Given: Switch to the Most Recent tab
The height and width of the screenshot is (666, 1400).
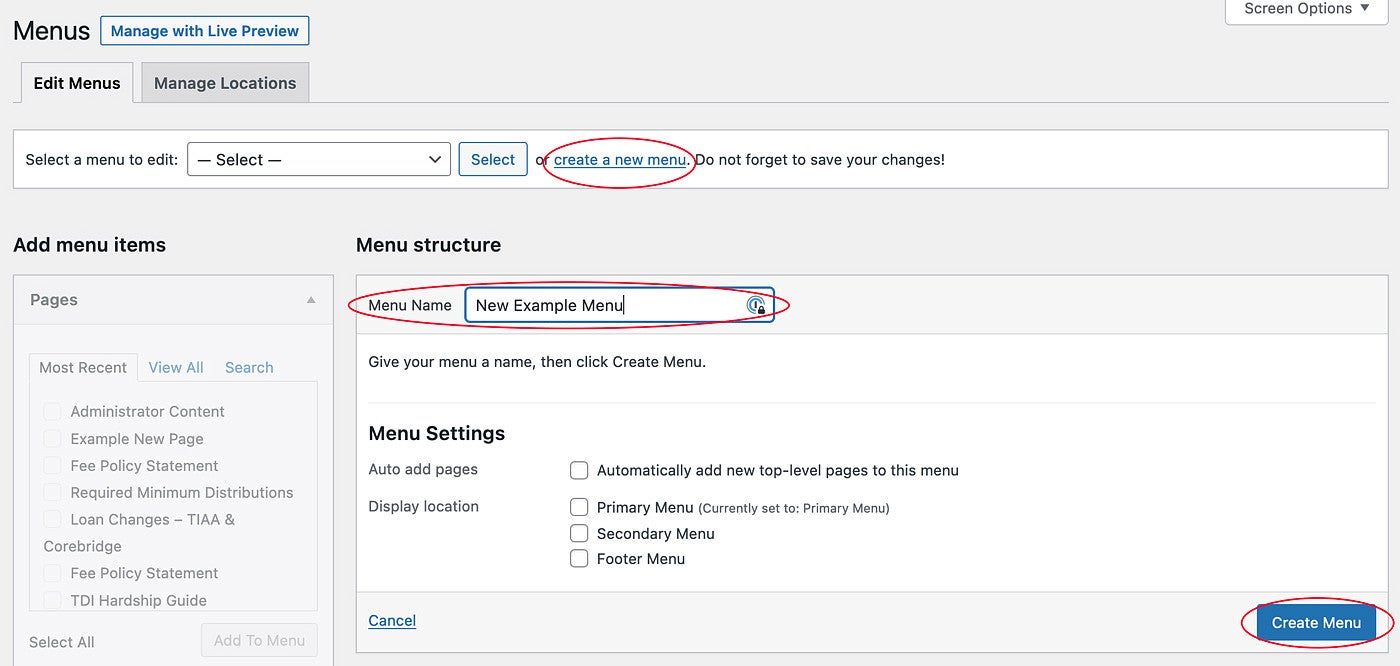Looking at the screenshot, I should (83, 367).
